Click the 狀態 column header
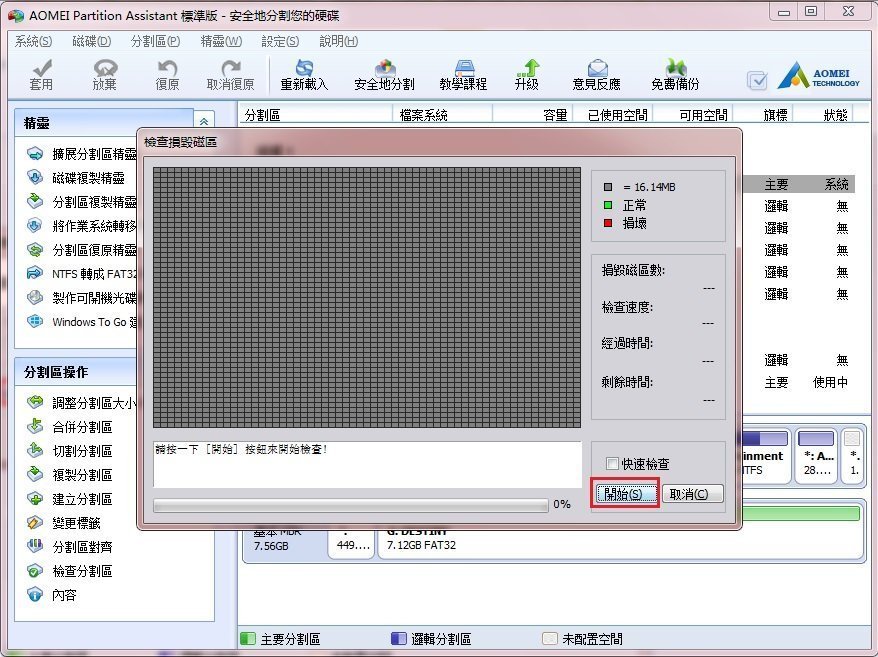 point(824,115)
